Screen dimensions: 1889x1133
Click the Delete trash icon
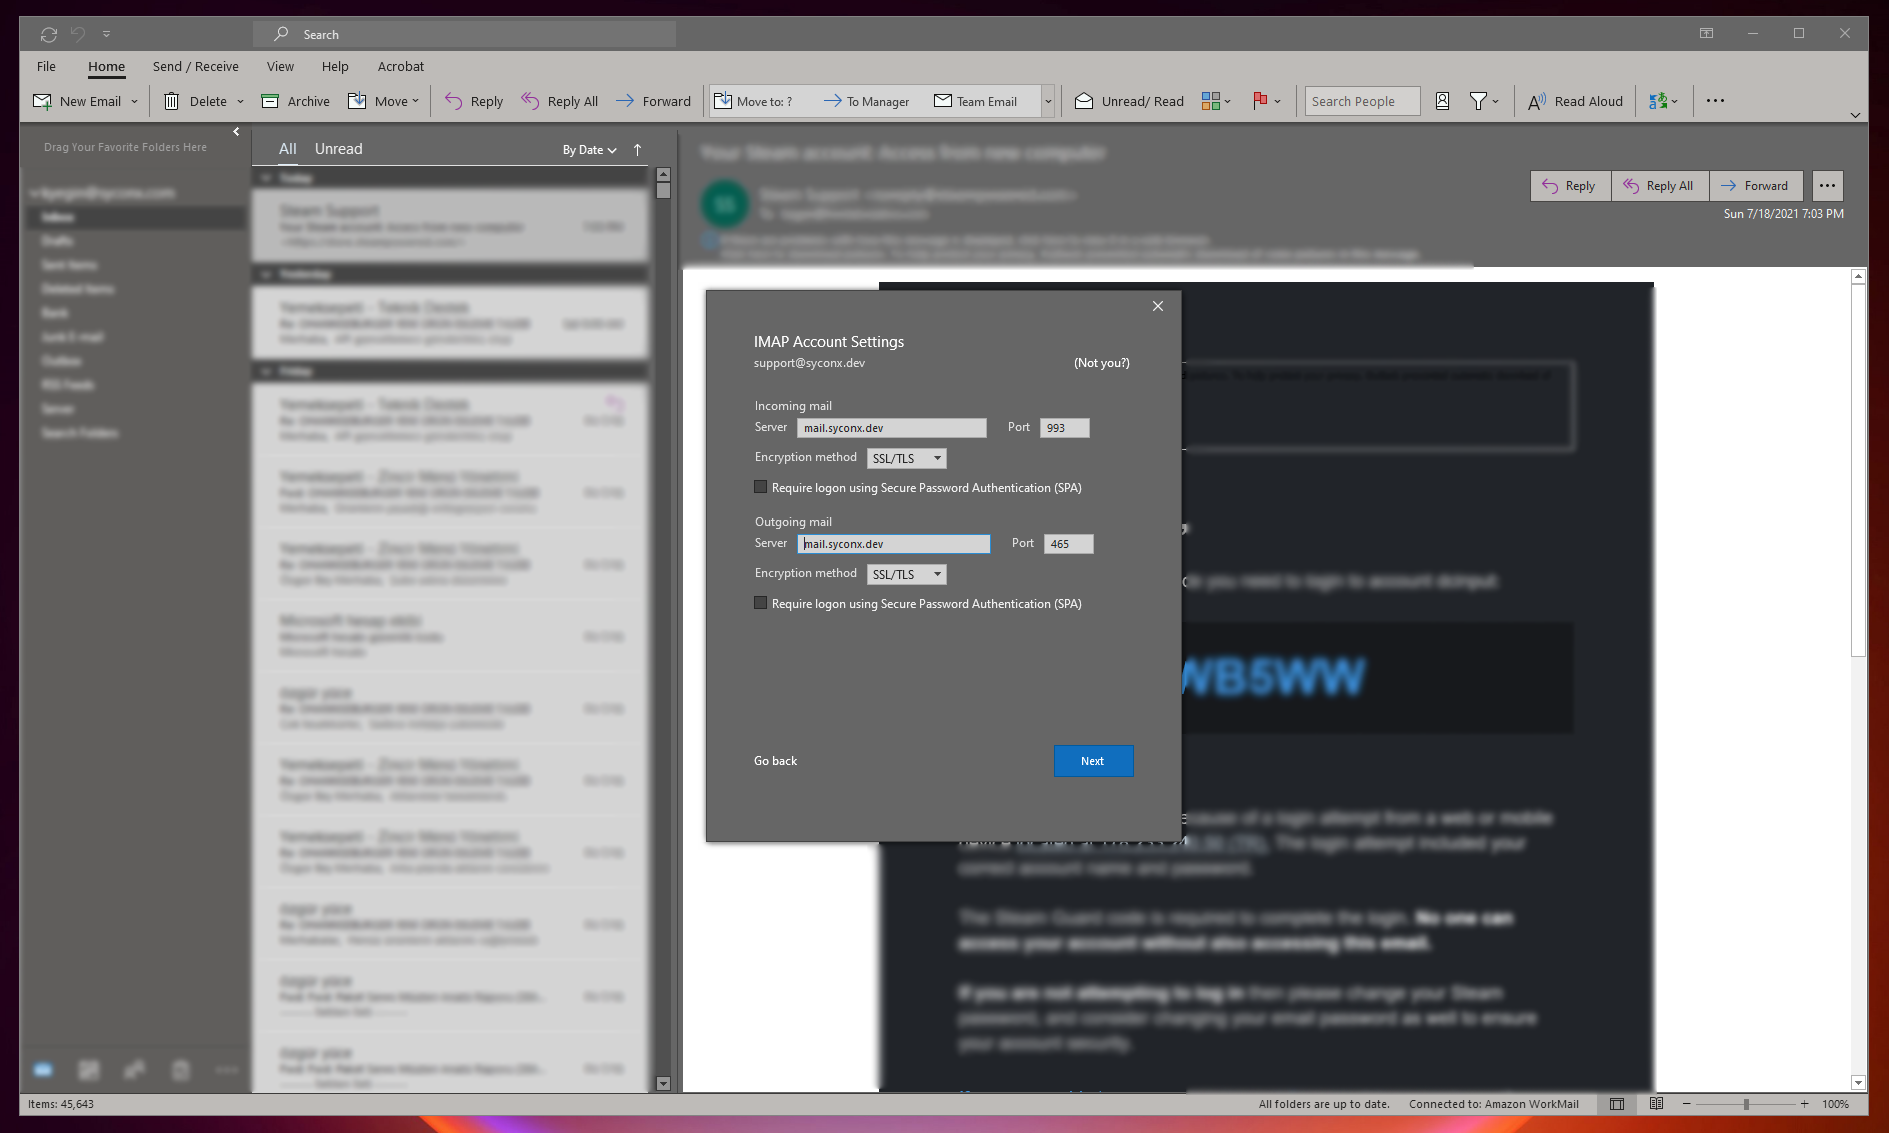[x=171, y=101]
